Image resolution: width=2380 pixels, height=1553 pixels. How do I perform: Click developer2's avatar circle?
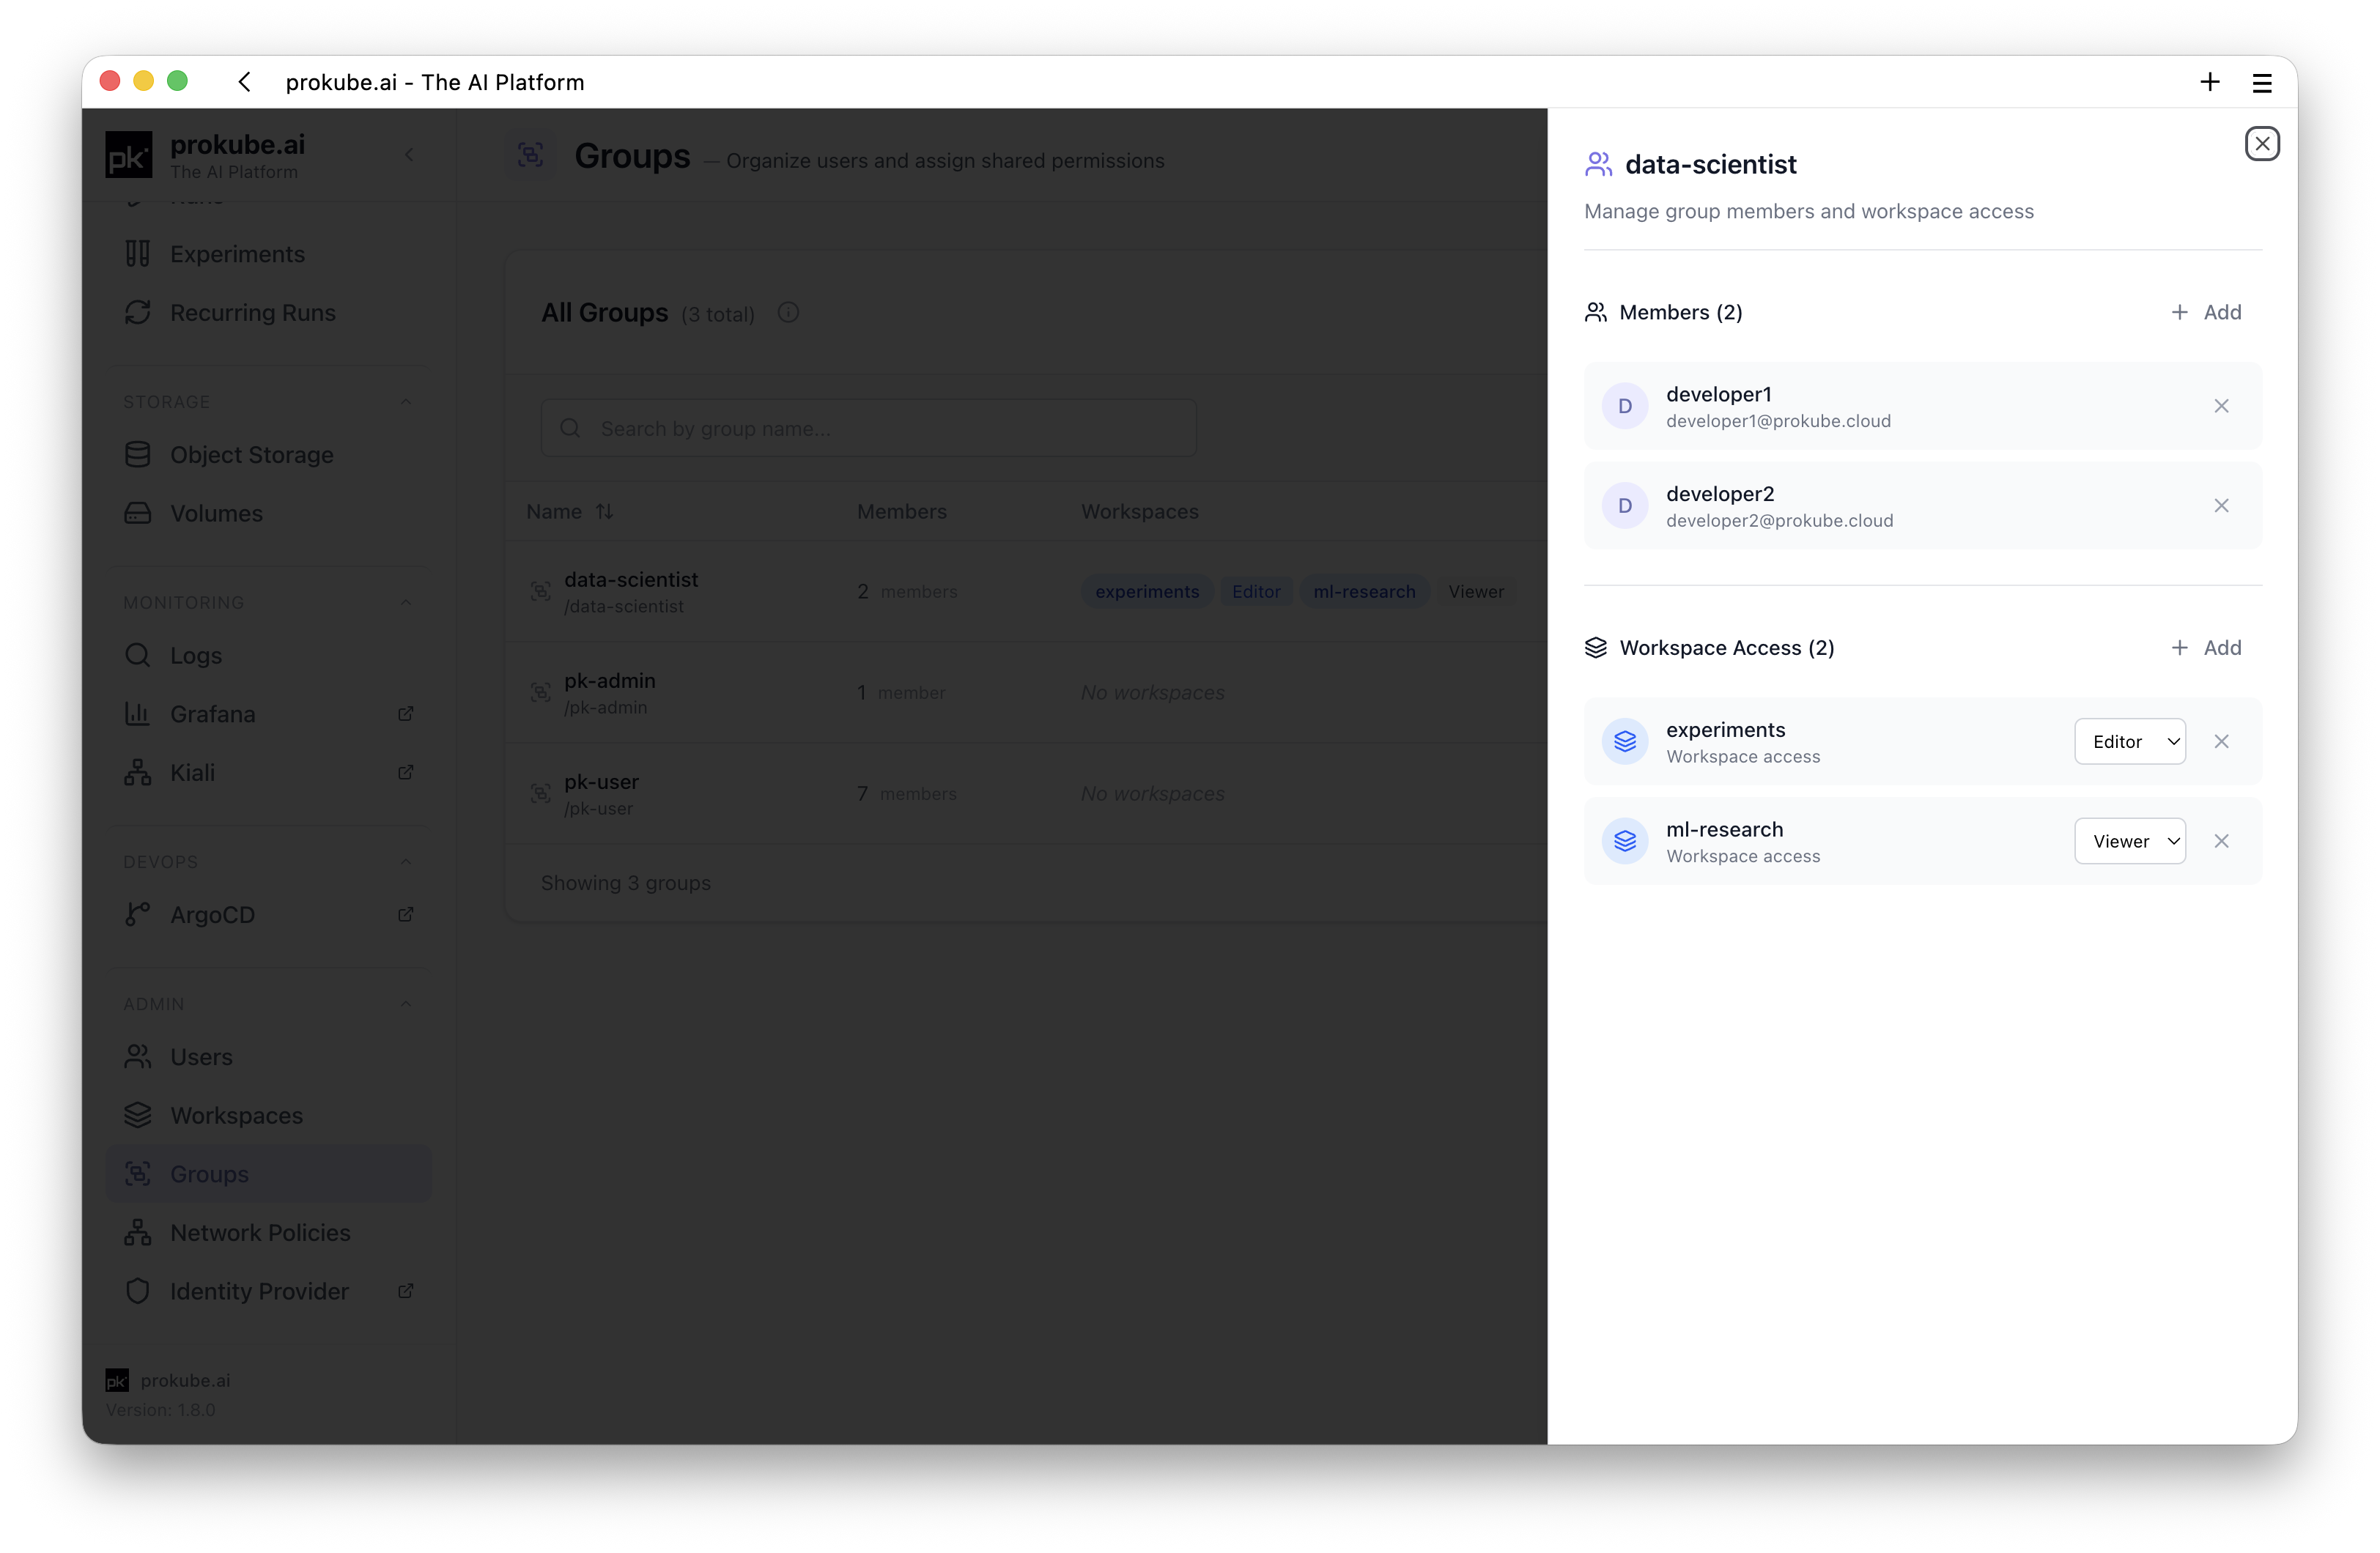1625,506
